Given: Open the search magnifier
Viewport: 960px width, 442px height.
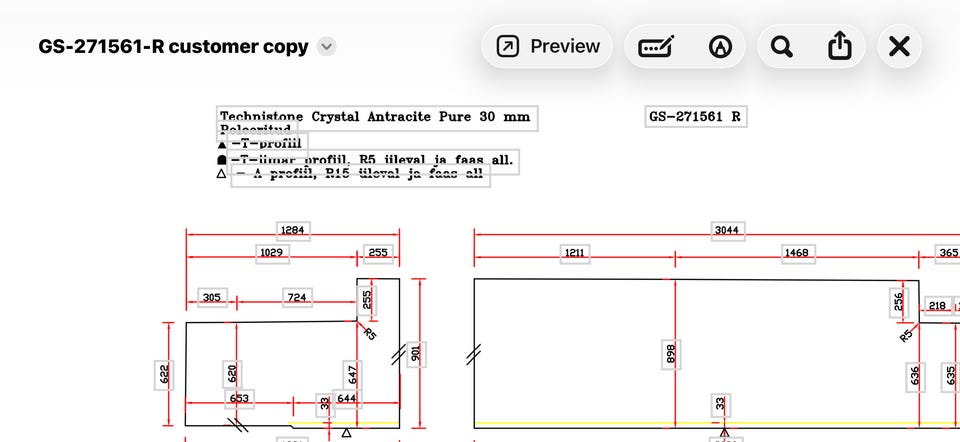Looking at the screenshot, I should pyautogui.click(x=781, y=47).
